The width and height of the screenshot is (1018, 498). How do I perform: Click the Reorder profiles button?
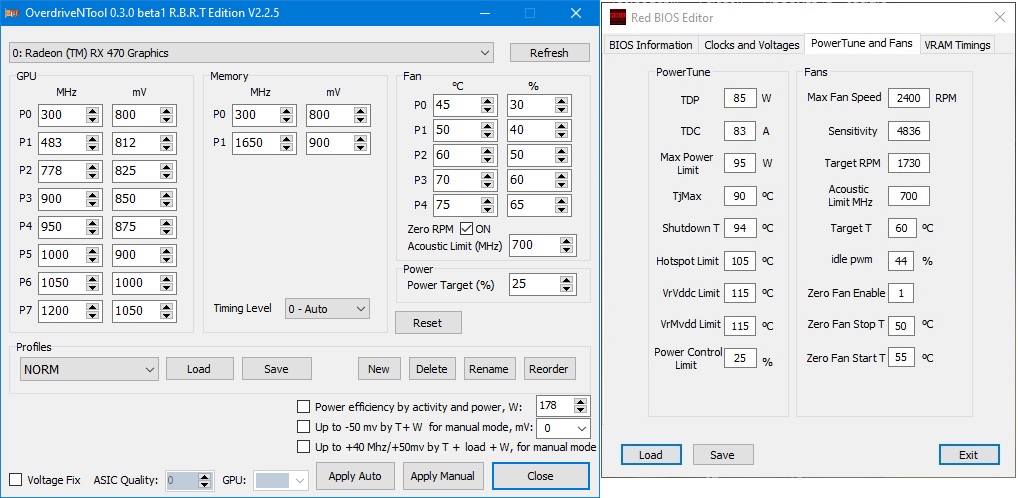549,369
